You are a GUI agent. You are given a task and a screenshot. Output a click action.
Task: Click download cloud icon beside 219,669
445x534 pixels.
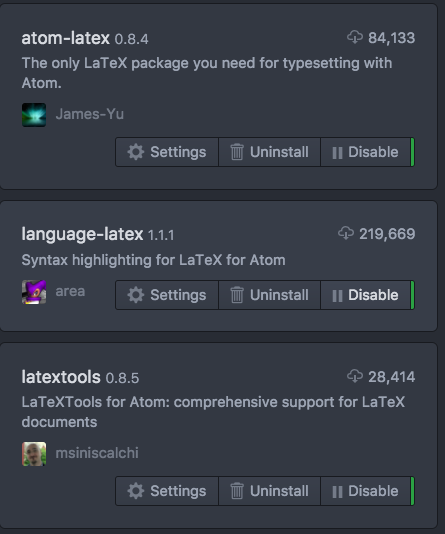(x=346, y=233)
